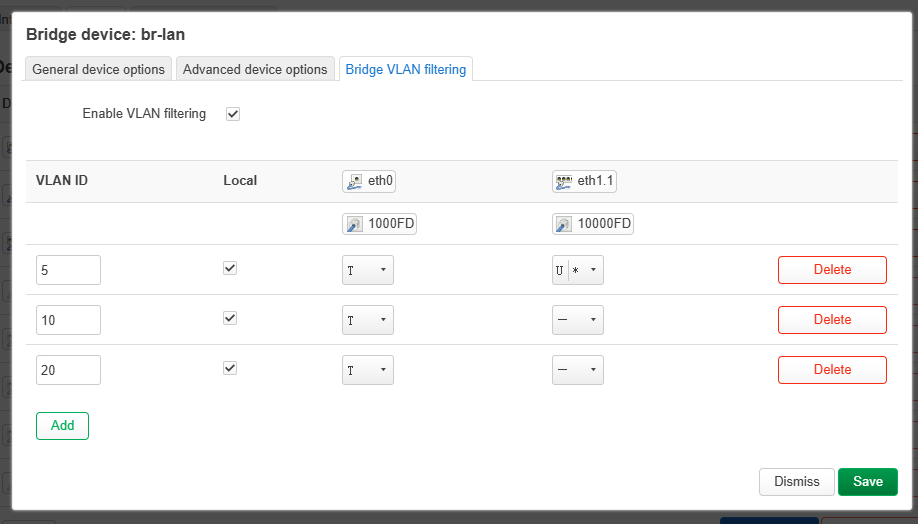Click the eth1.1 switch port icon
Viewport: 918px width, 524px height.
(x=563, y=182)
